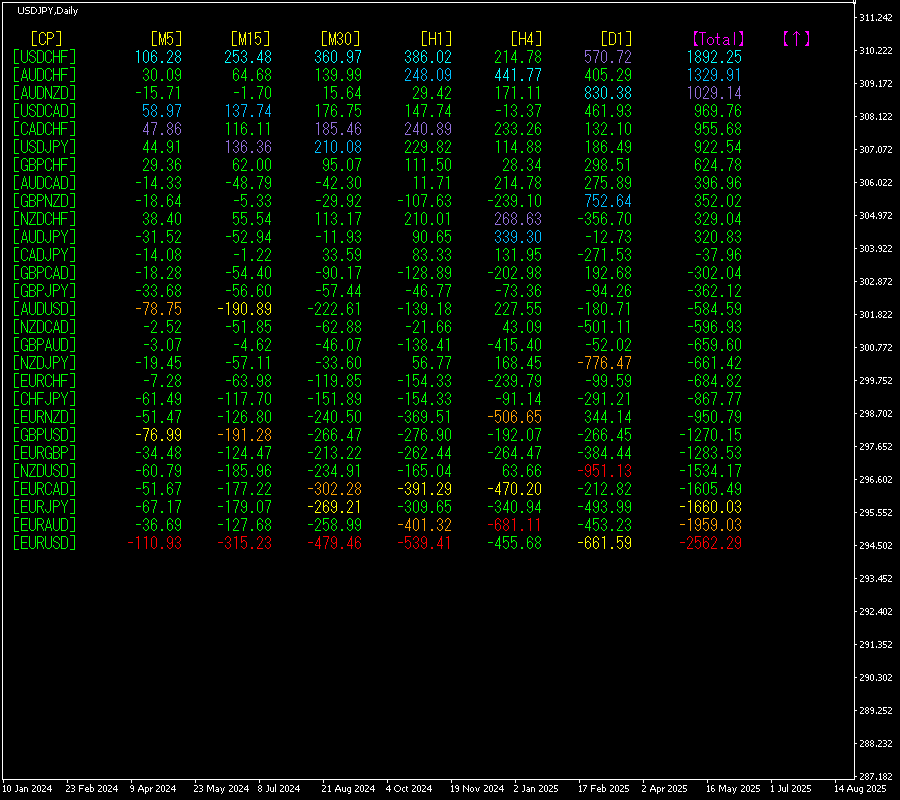The width and height of the screenshot is (900, 800).
Task: Select the [EURJPY] pair label
Action: point(44,507)
